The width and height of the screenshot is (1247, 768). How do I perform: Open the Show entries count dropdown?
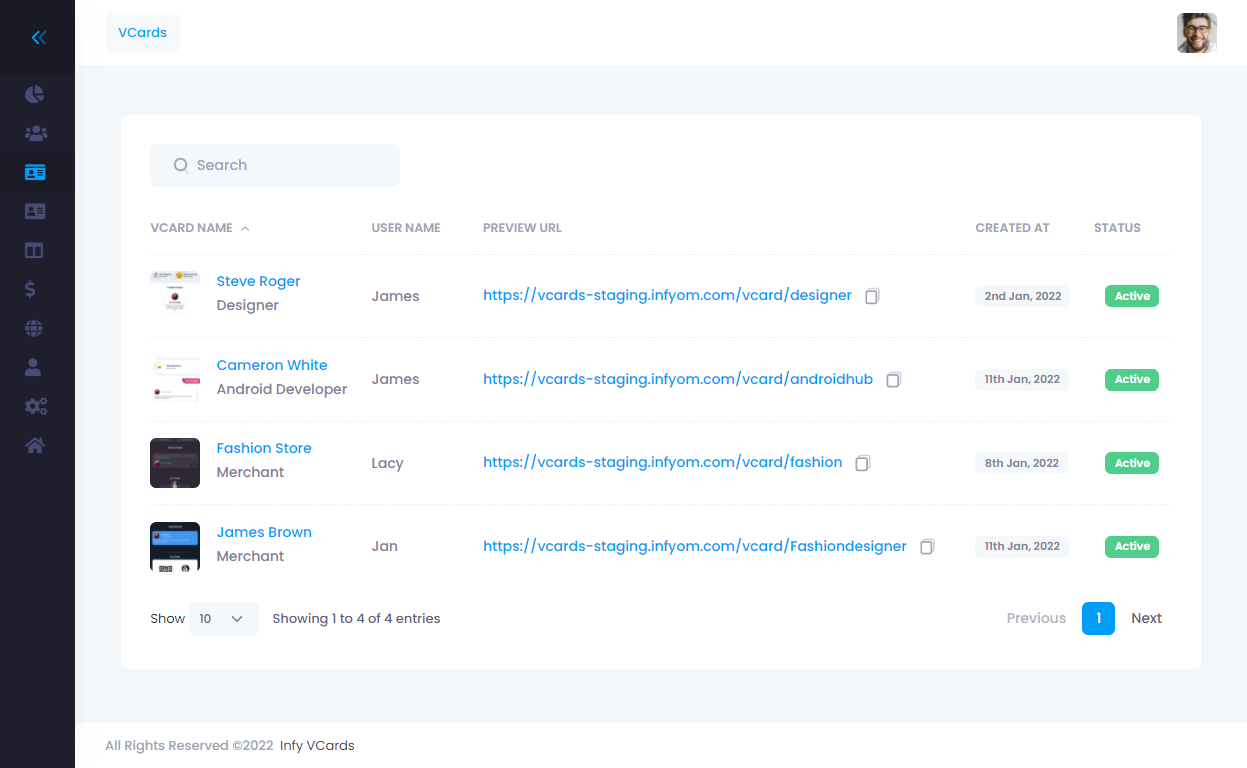click(x=223, y=619)
